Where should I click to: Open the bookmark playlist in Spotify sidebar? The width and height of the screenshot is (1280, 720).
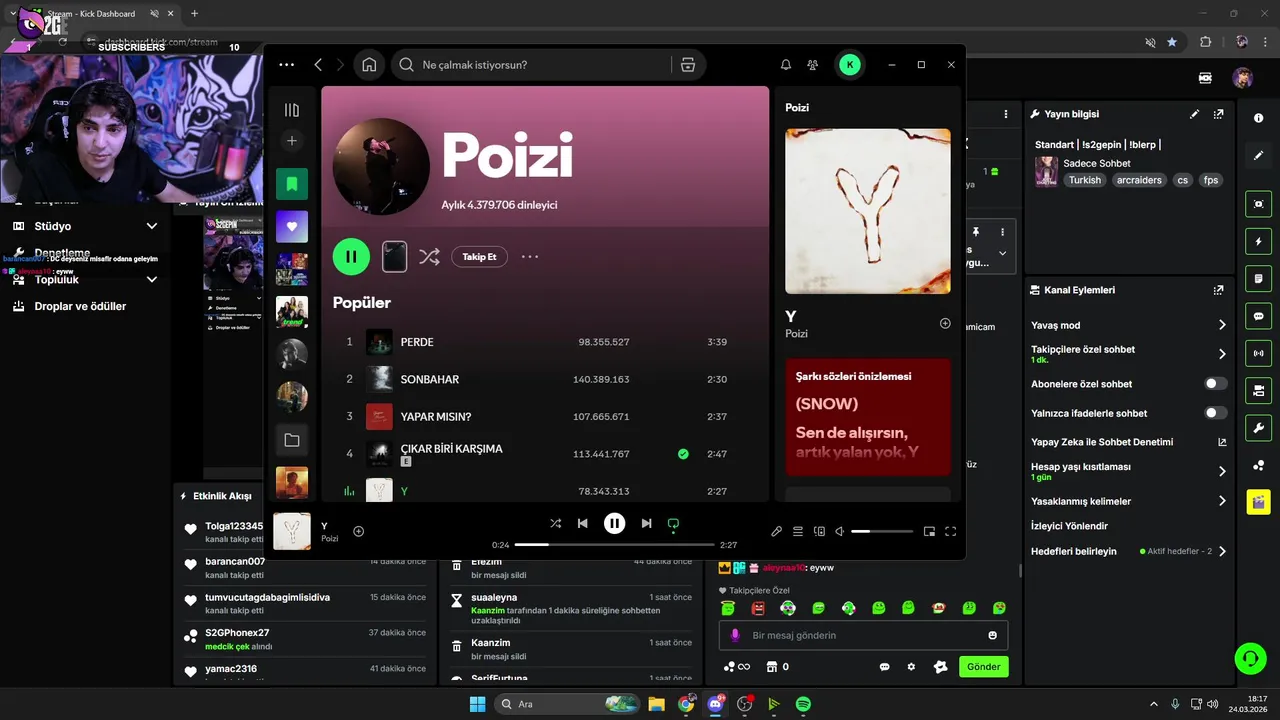coord(292,184)
